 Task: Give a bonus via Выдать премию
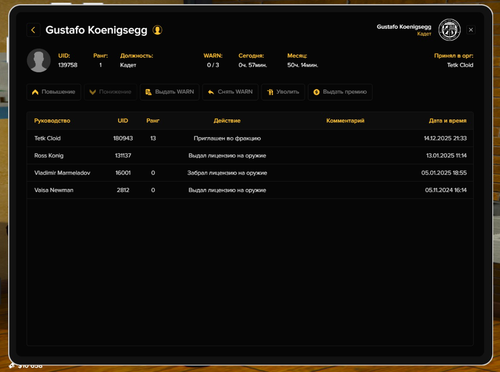(340, 92)
